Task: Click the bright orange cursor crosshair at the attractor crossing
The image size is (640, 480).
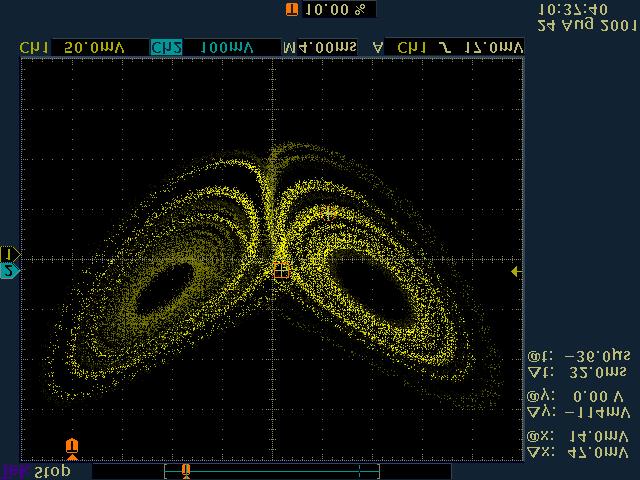Action: (x=281, y=270)
